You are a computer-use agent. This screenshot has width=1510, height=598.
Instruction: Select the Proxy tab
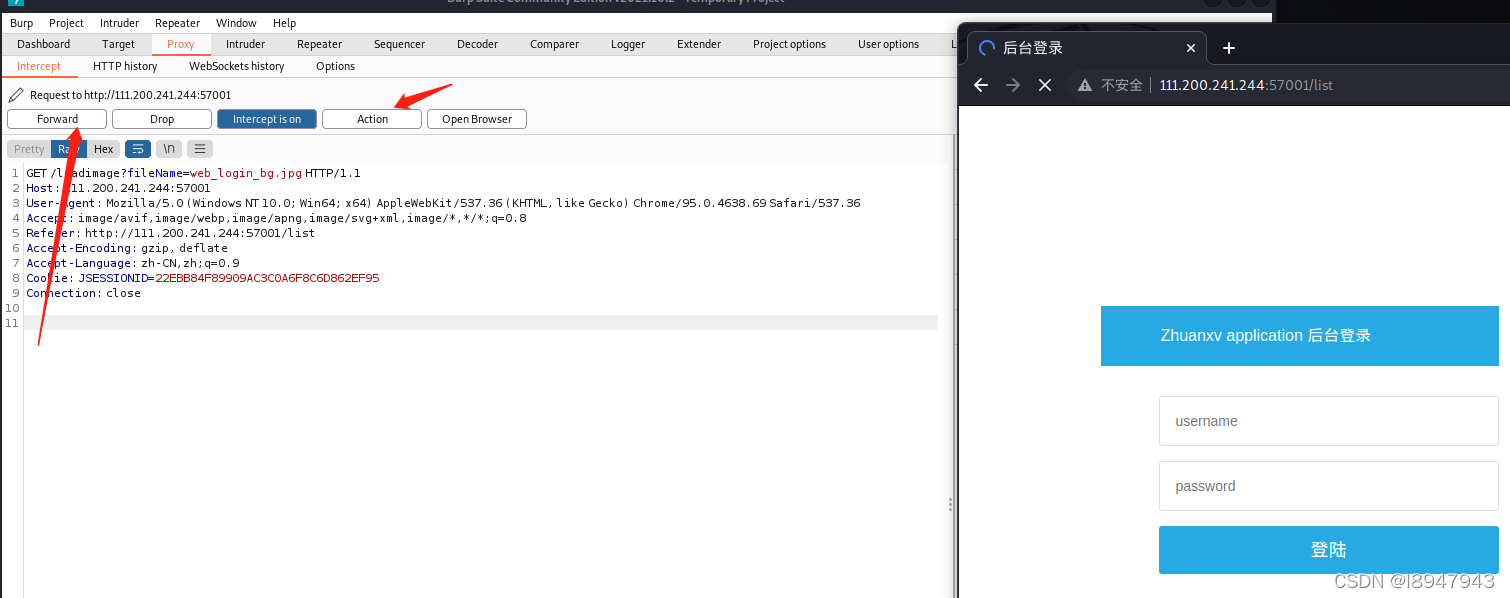181,44
